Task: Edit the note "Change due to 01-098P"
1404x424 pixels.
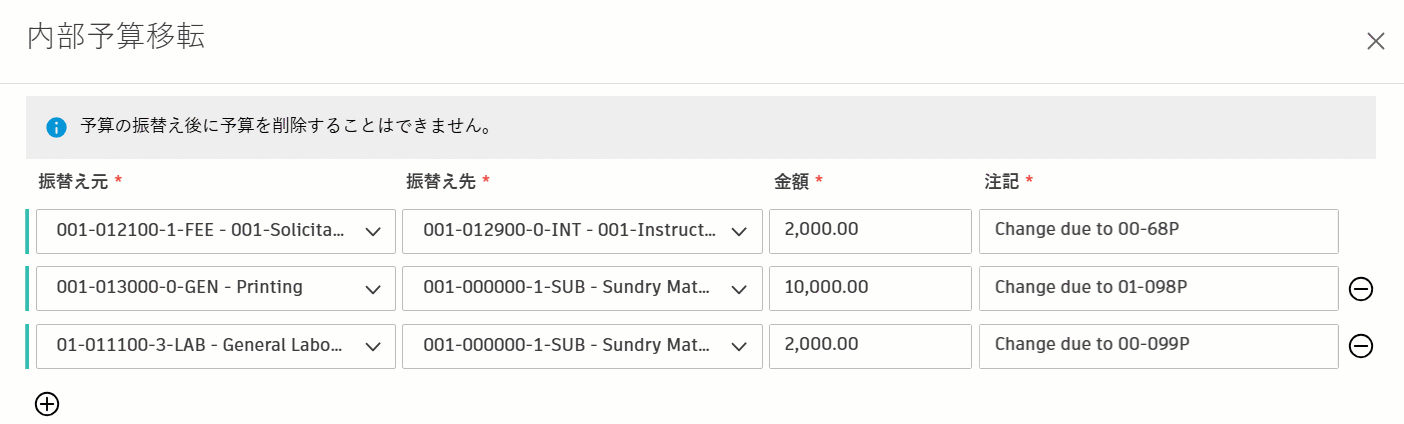Action: pyautogui.click(x=1158, y=288)
